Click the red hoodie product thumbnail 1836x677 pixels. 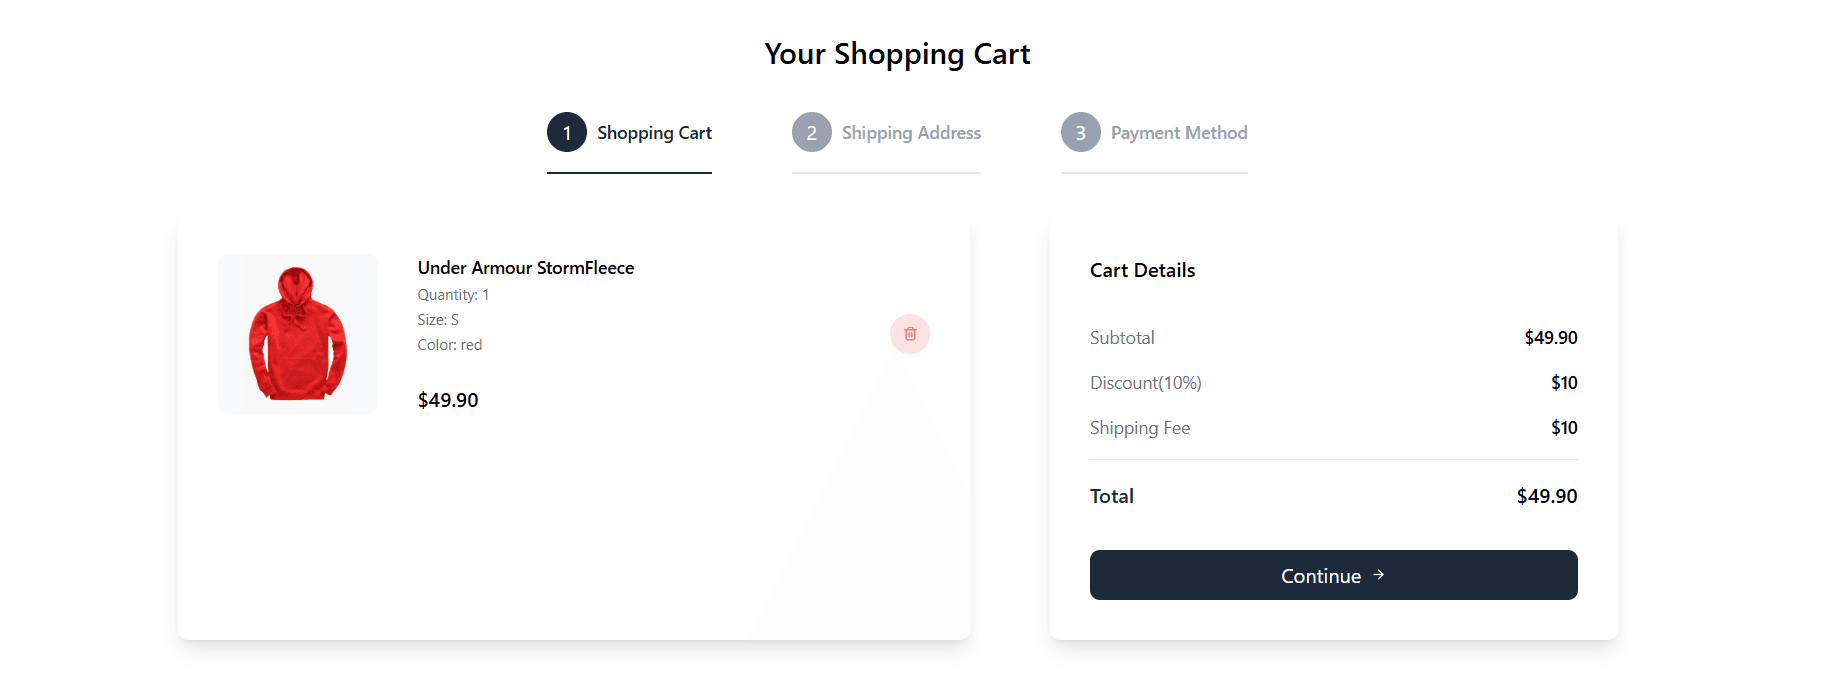[x=298, y=334]
